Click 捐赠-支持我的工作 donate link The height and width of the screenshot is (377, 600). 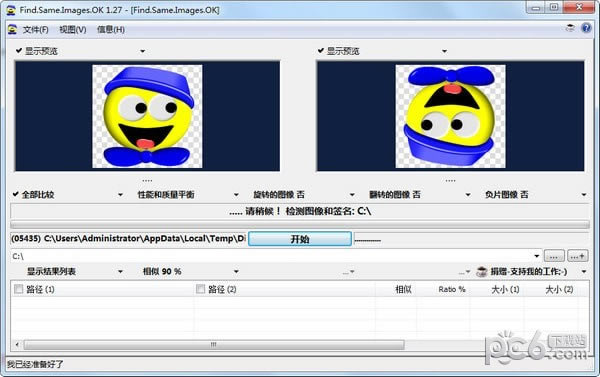click(x=529, y=272)
